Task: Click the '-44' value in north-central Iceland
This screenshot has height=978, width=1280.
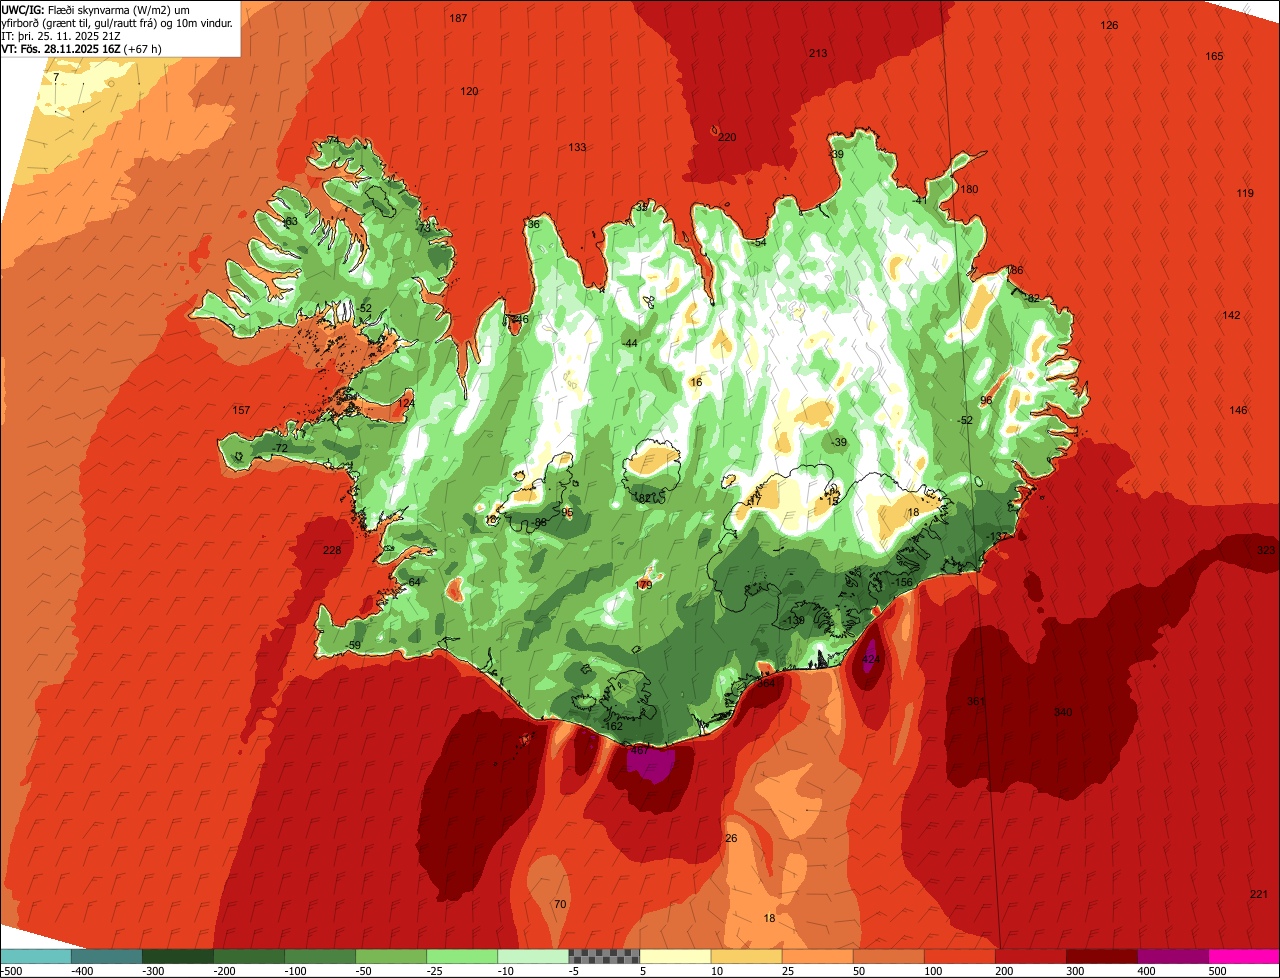Action: click(x=629, y=343)
